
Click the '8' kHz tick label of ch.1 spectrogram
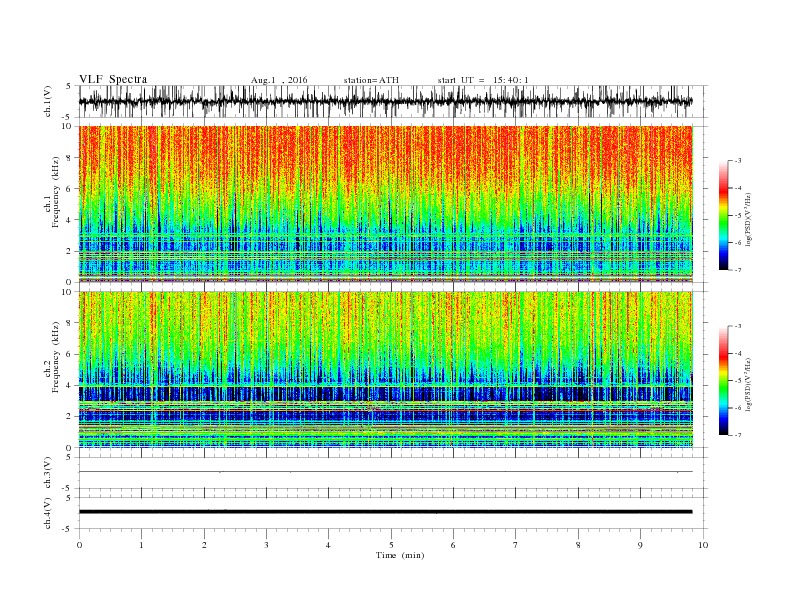coord(69,158)
